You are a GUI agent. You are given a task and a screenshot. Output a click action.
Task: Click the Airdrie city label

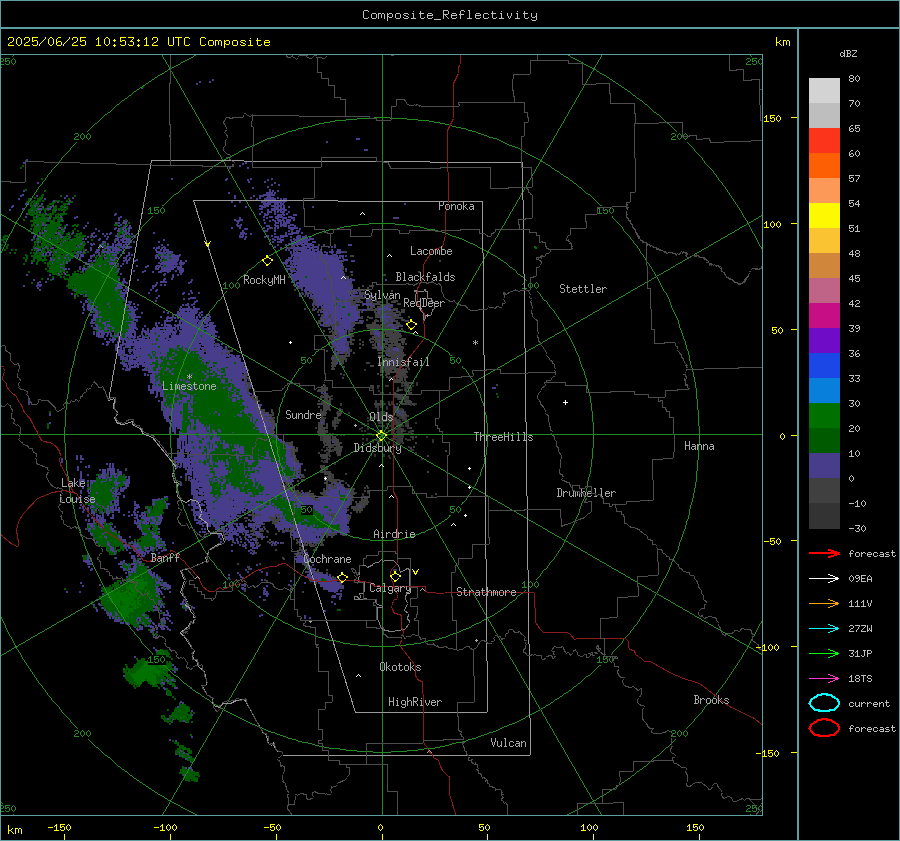(394, 534)
